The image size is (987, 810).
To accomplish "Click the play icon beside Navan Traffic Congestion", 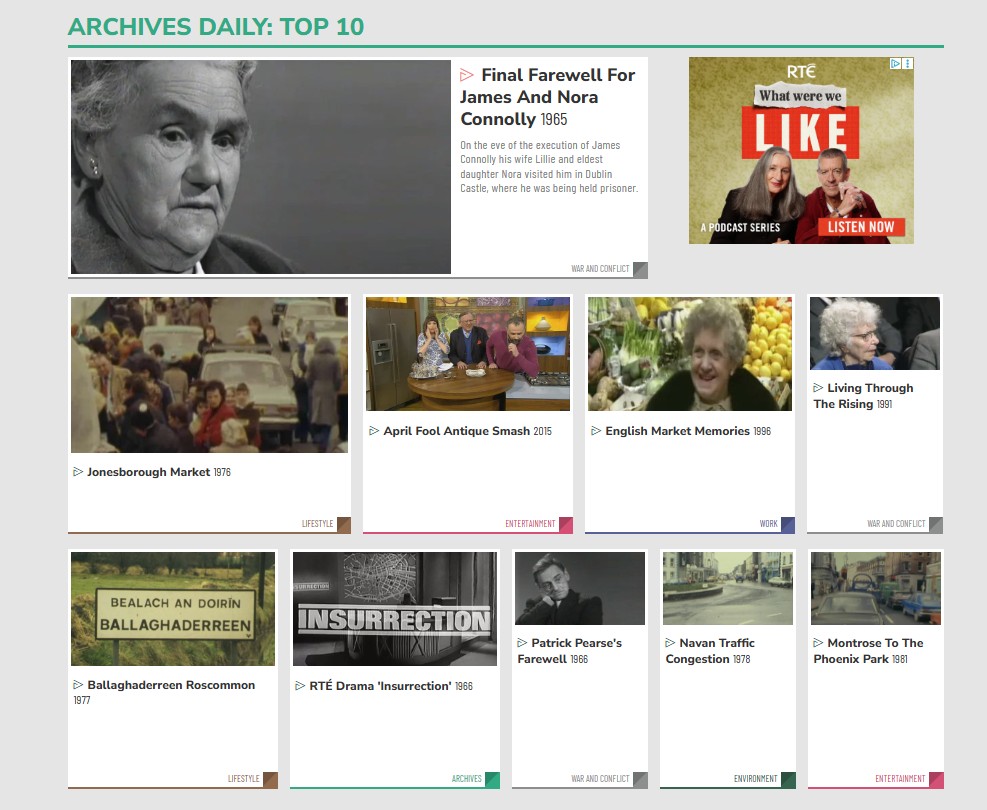I will (x=669, y=643).
